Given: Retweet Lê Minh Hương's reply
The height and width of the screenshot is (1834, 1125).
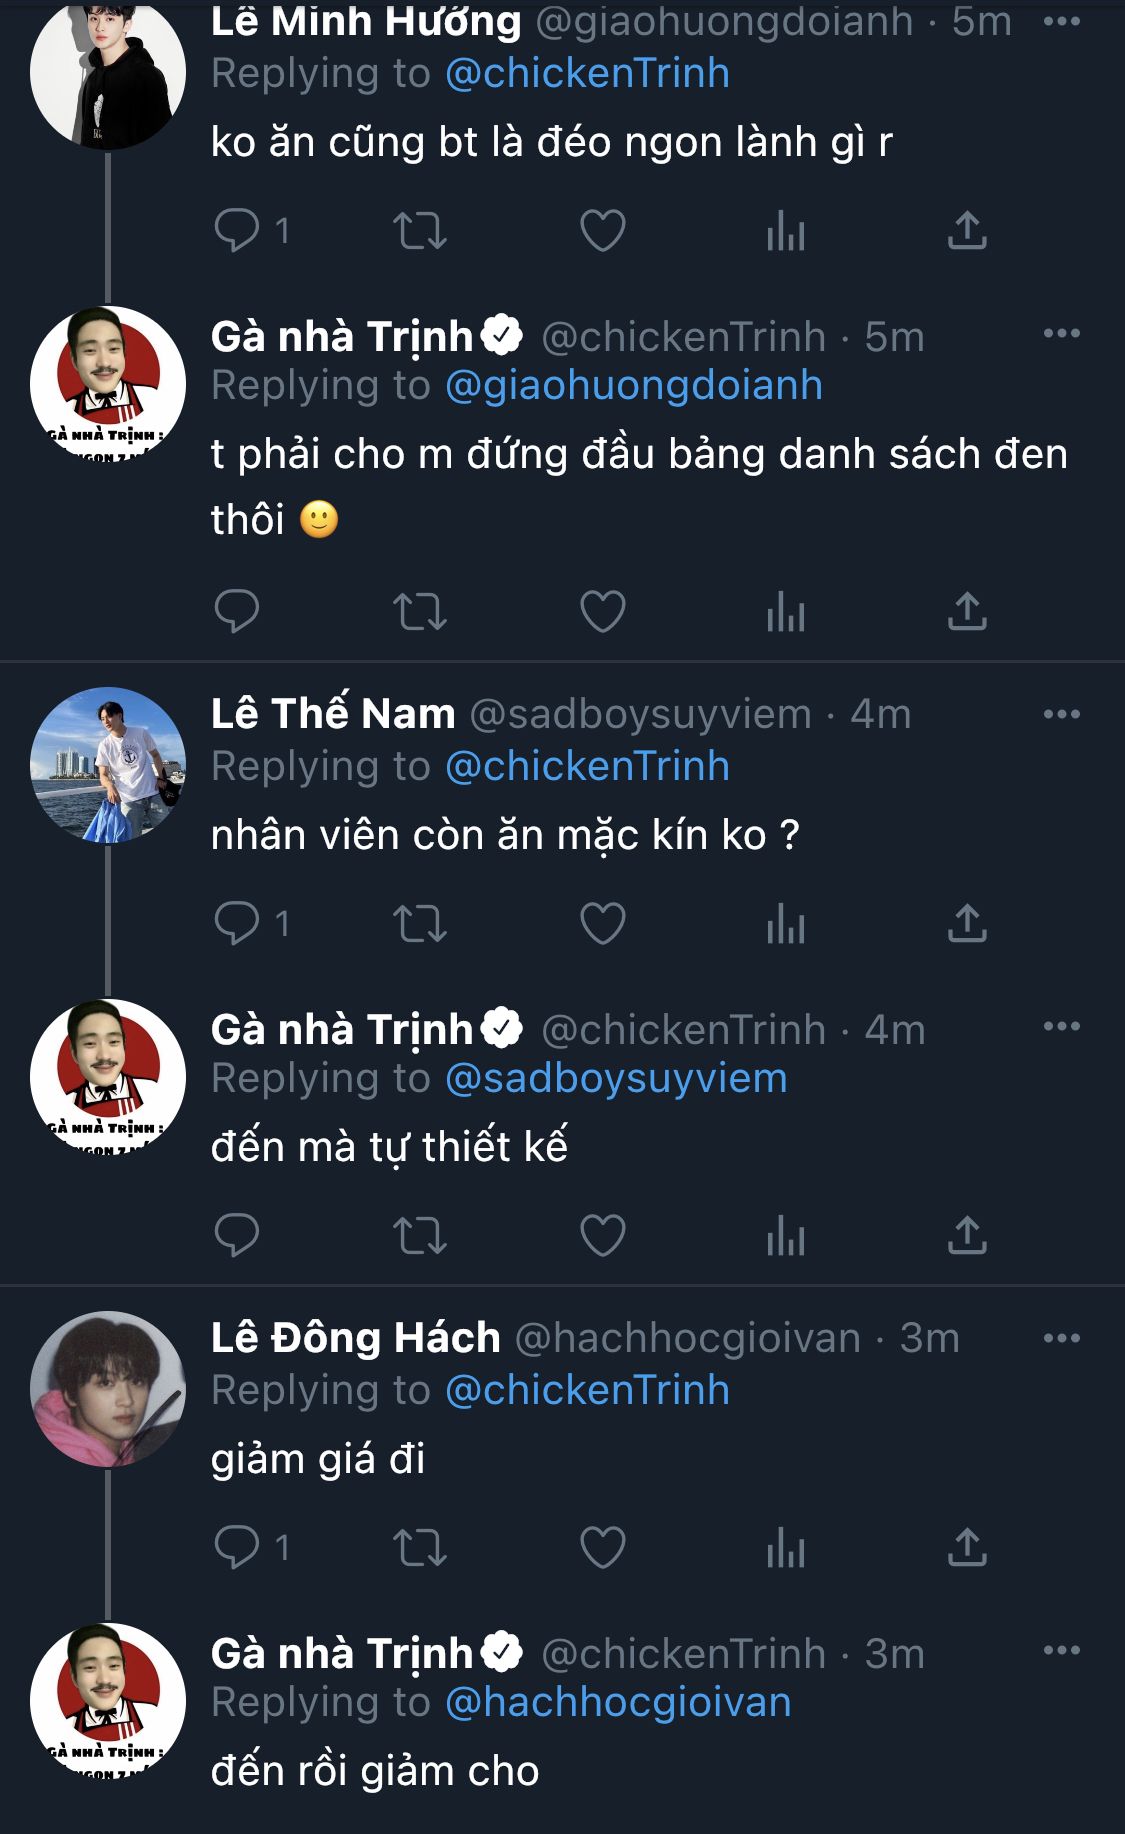Looking at the screenshot, I should click(419, 231).
